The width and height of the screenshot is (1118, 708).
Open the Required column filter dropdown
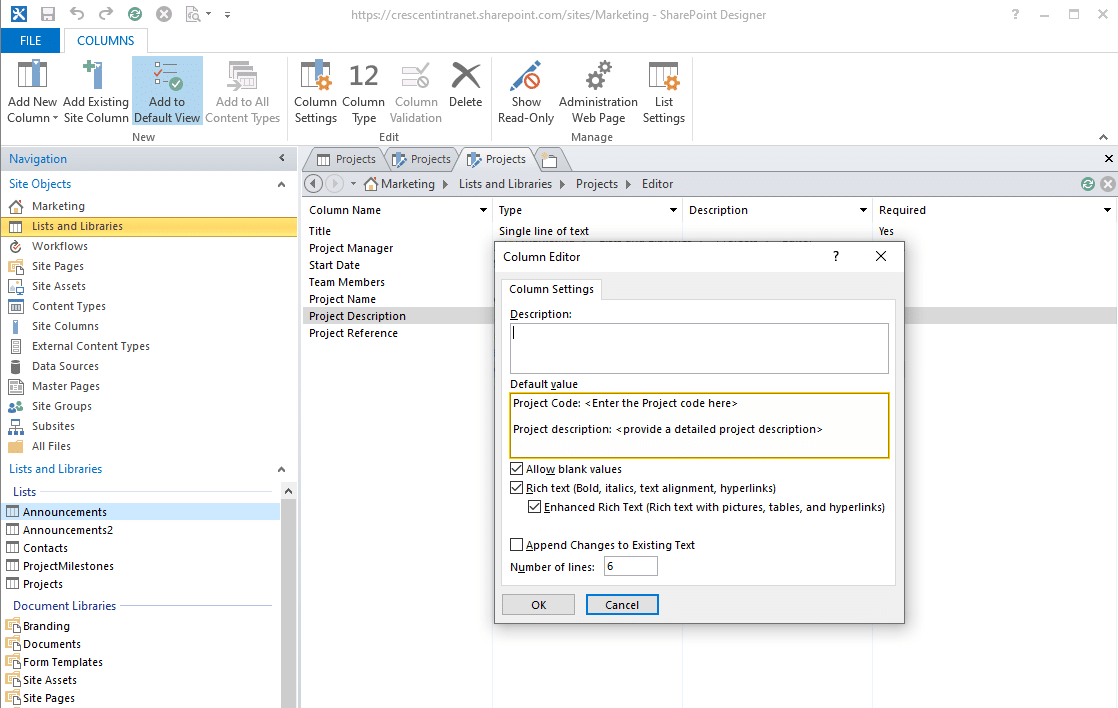(1106, 210)
